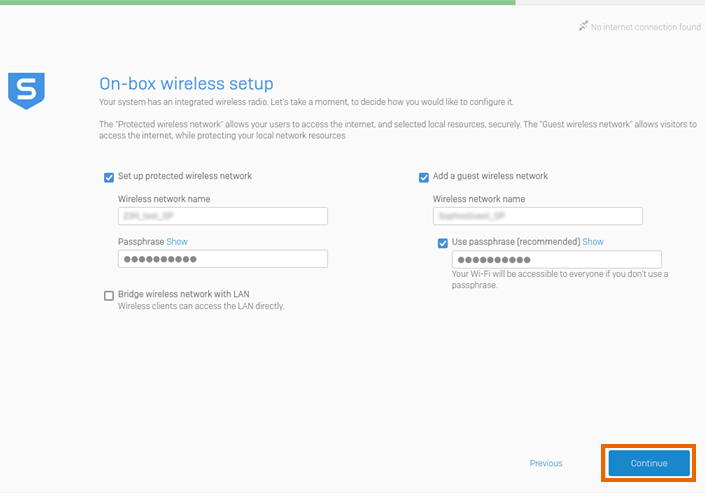Toggle 'Use passphrase (recommended)' checkbox

[x=443, y=242]
